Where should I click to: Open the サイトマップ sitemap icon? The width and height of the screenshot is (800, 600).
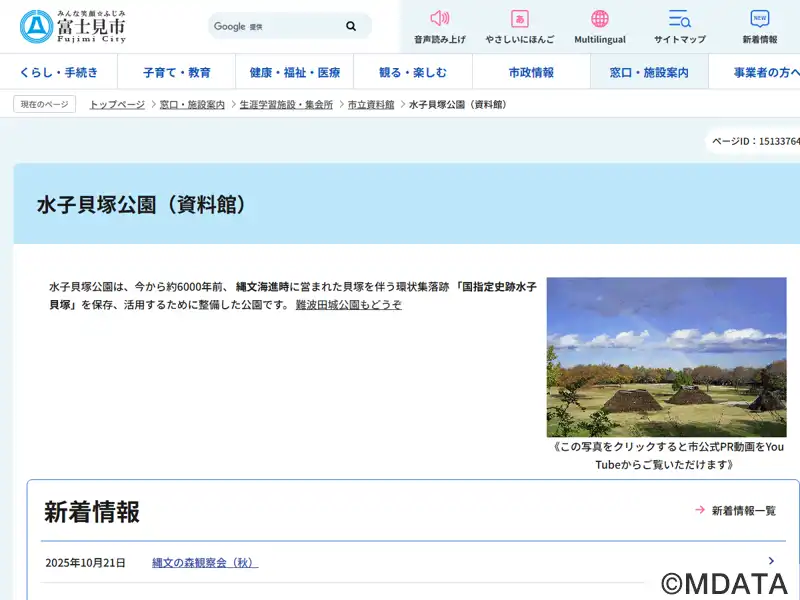pyautogui.click(x=679, y=19)
